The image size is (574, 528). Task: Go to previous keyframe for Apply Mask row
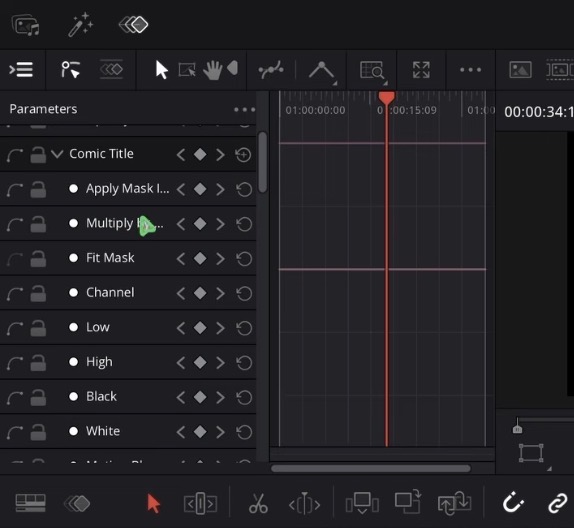pyautogui.click(x=181, y=189)
